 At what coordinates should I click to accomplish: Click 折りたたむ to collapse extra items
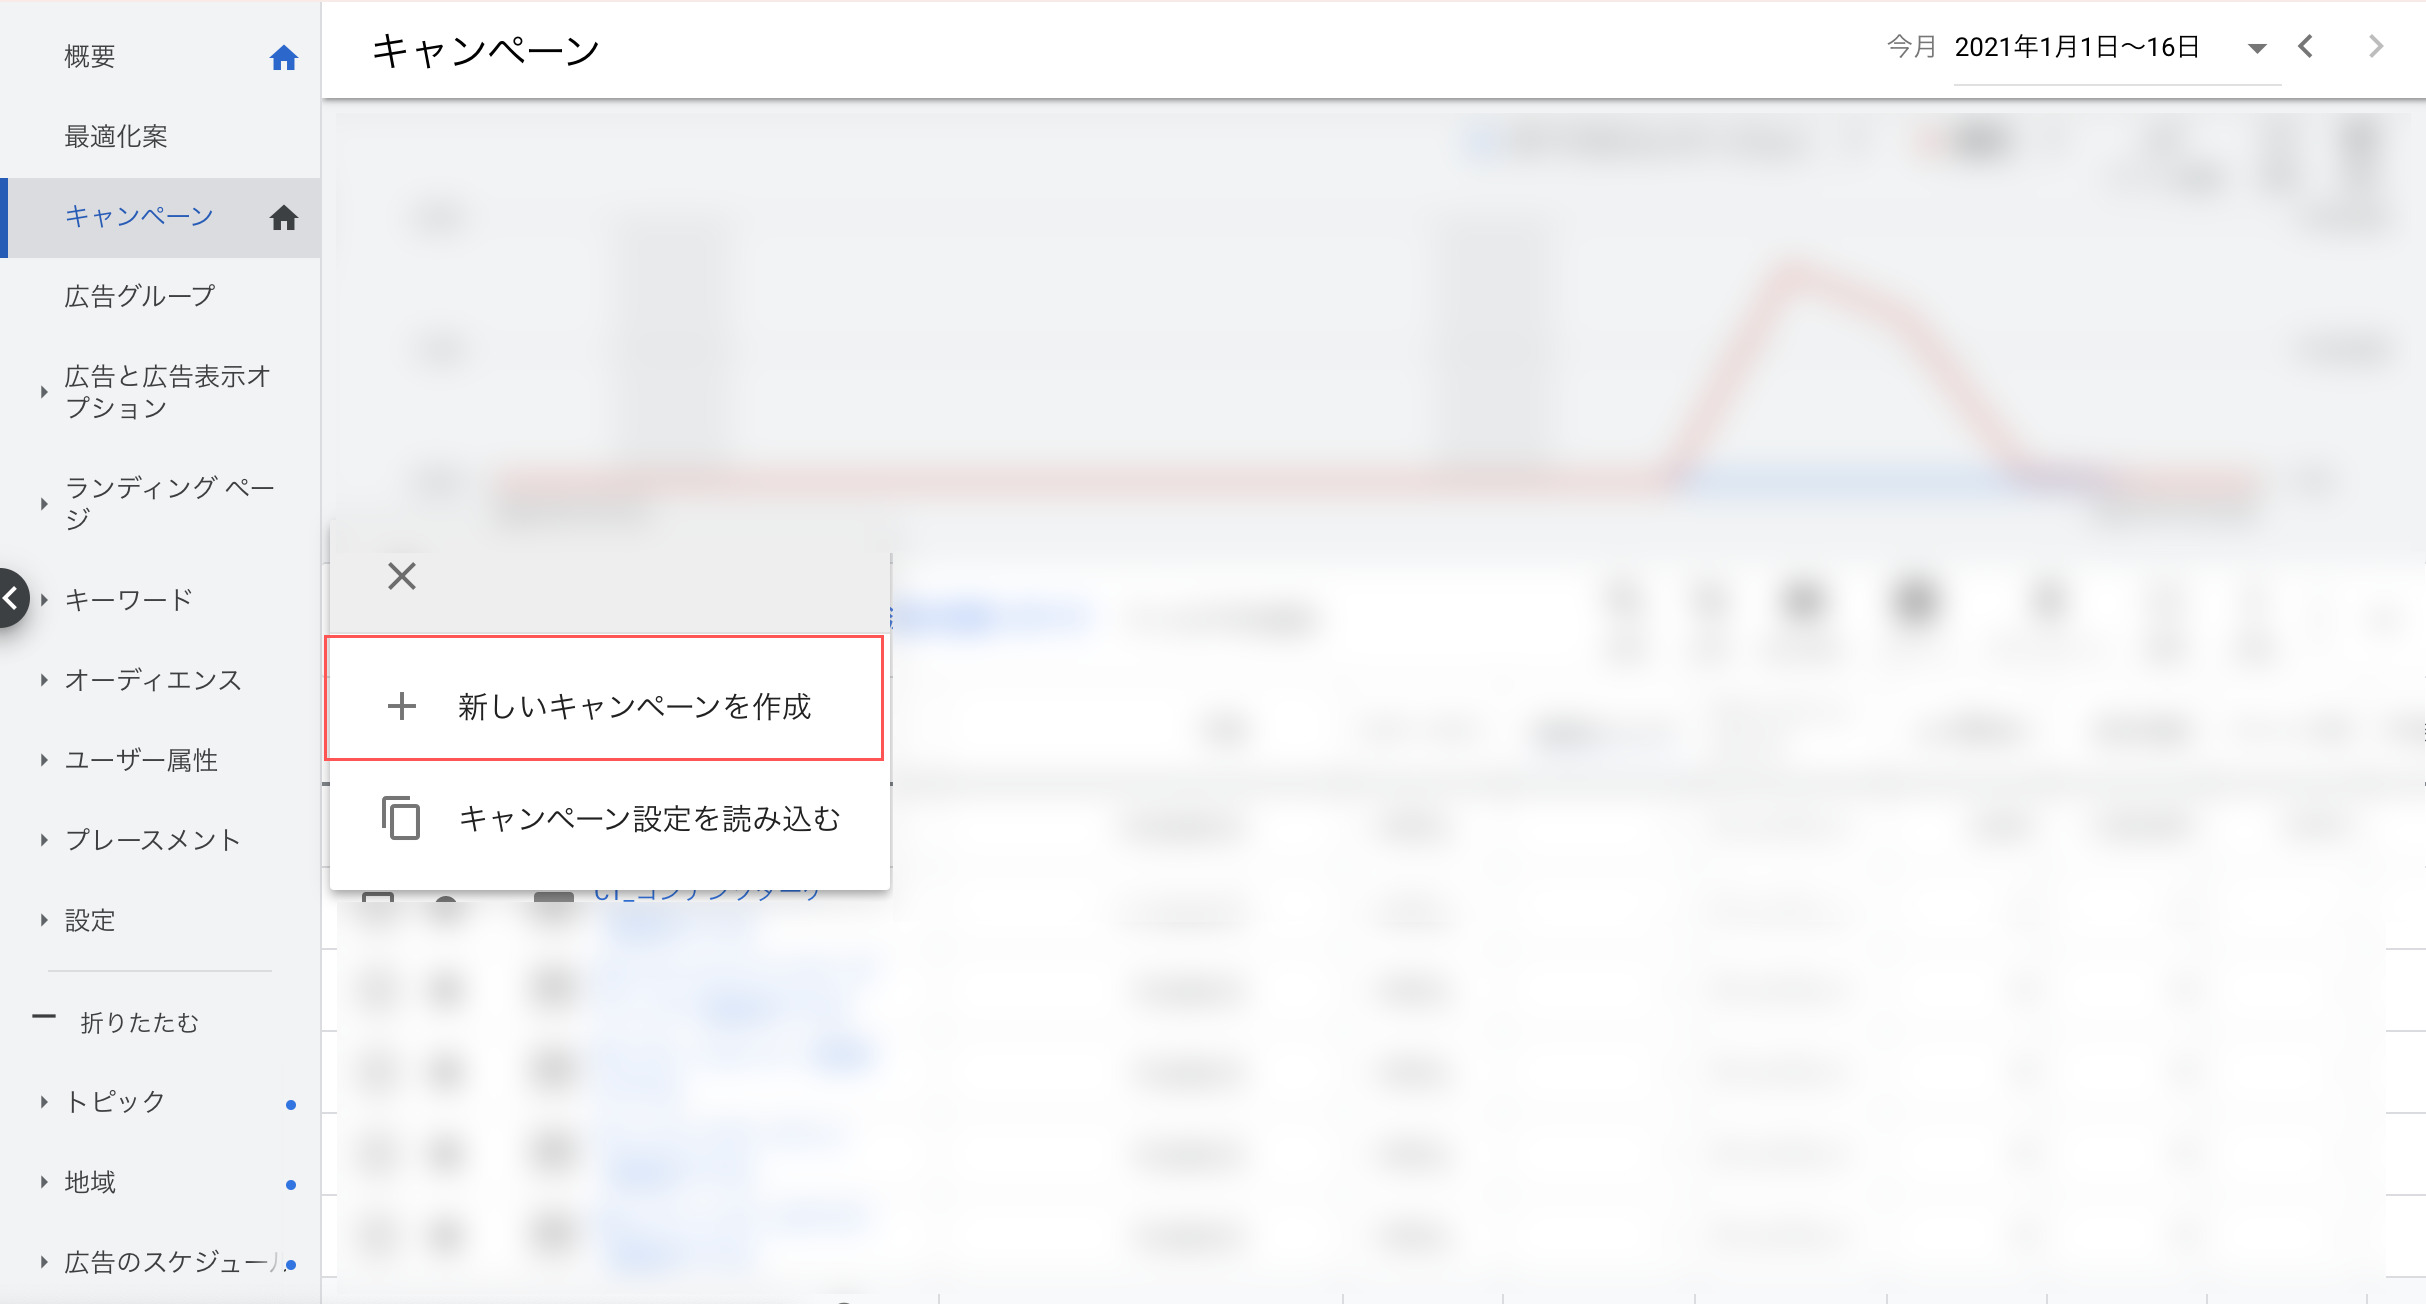(x=138, y=1022)
